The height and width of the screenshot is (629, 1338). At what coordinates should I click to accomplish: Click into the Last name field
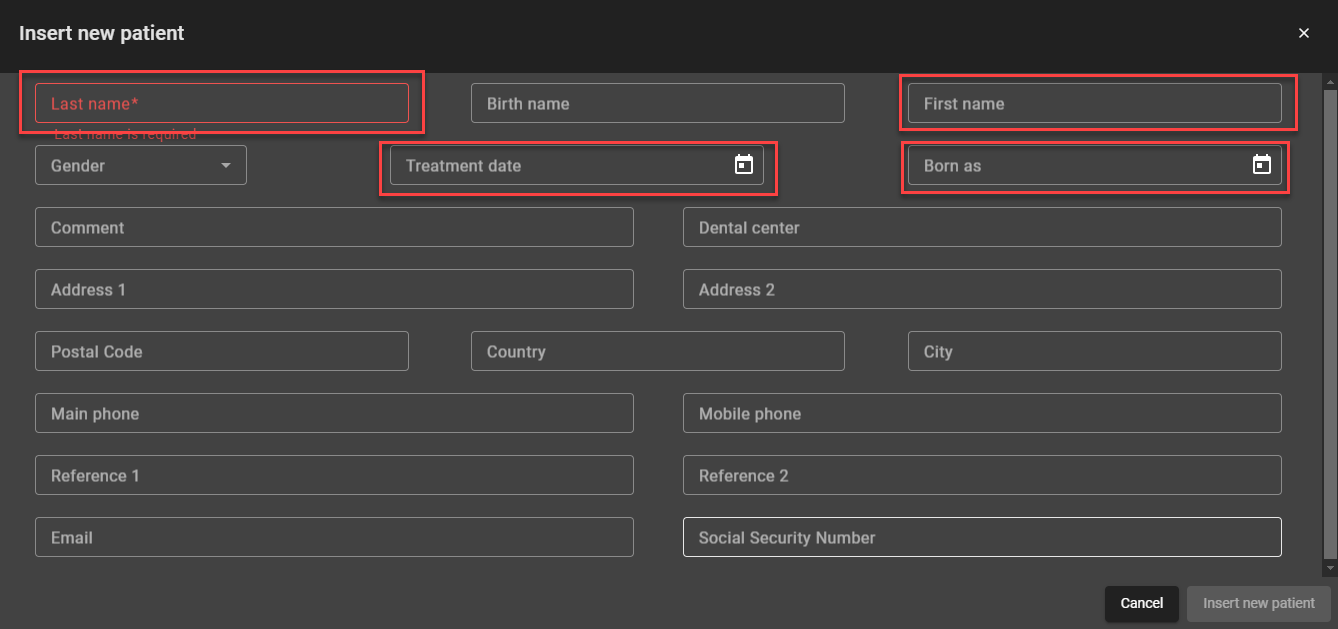tap(221, 103)
